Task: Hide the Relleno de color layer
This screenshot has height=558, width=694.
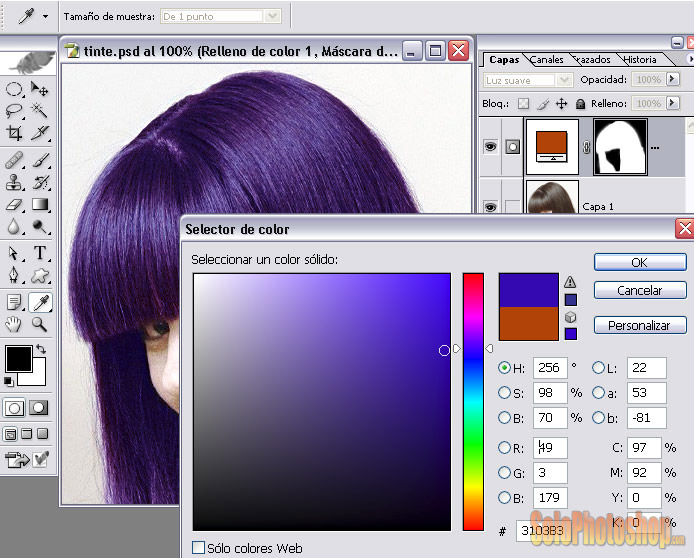Action: pyautogui.click(x=490, y=146)
